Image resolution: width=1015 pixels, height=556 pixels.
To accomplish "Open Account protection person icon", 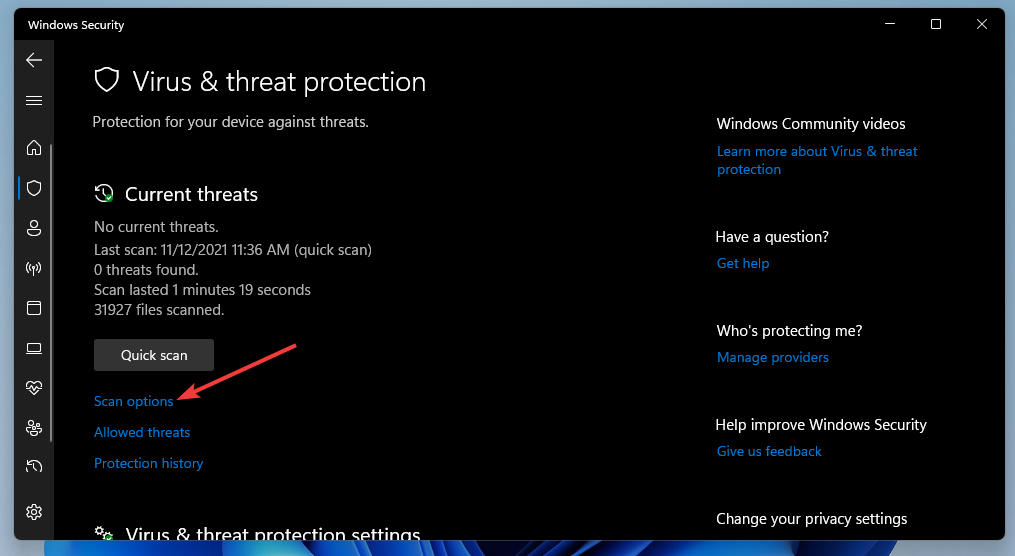I will [x=34, y=228].
